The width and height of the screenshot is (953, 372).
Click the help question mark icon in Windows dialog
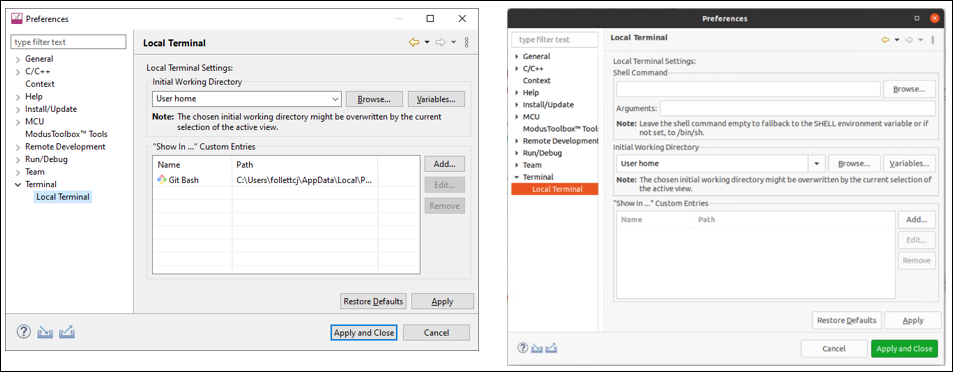pyautogui.click(x=23, y=331)
